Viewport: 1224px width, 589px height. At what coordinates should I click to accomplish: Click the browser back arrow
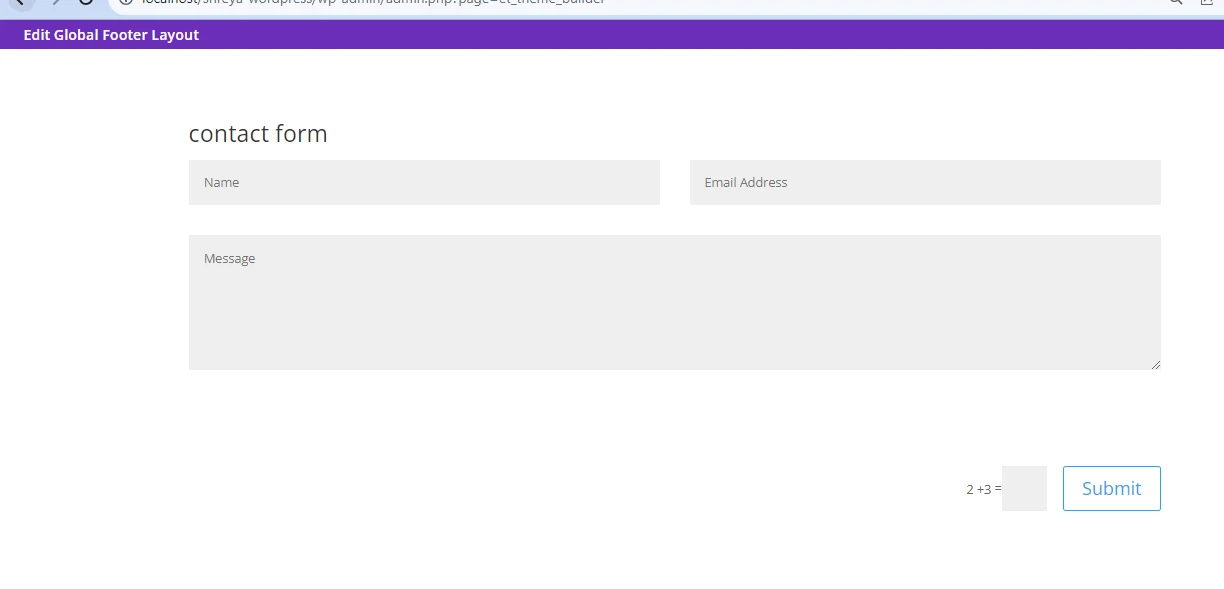(x=19, y=3)
